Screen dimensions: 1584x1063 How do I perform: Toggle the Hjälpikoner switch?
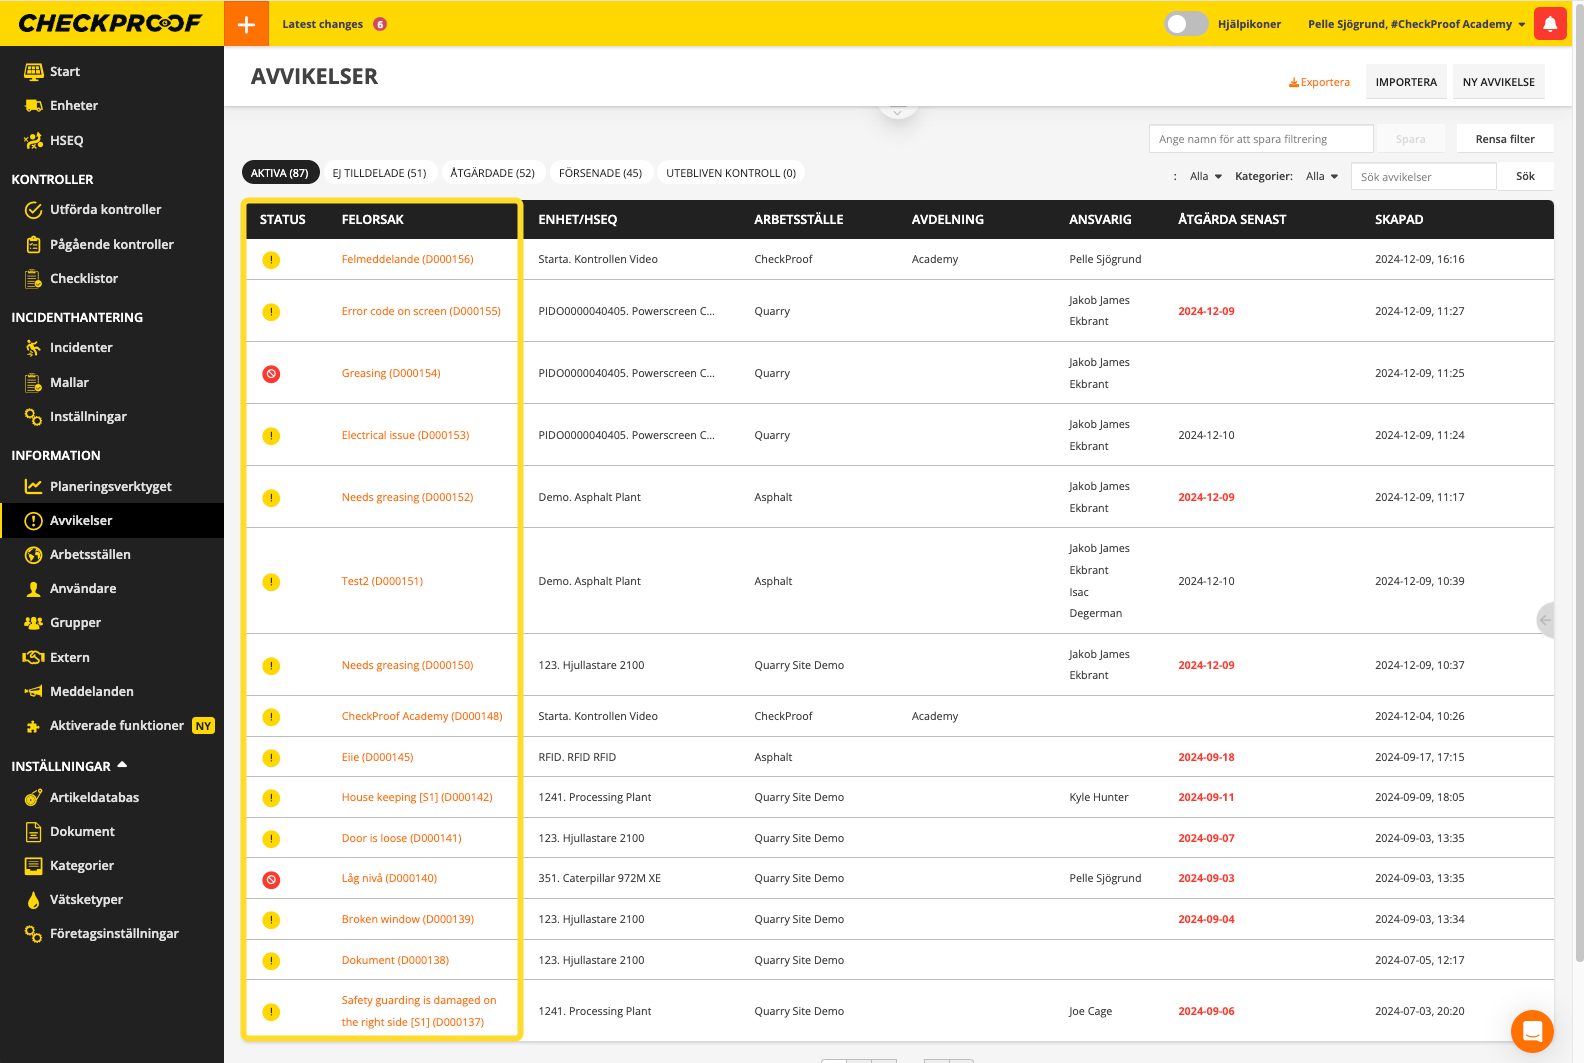tap(1186, 24)
